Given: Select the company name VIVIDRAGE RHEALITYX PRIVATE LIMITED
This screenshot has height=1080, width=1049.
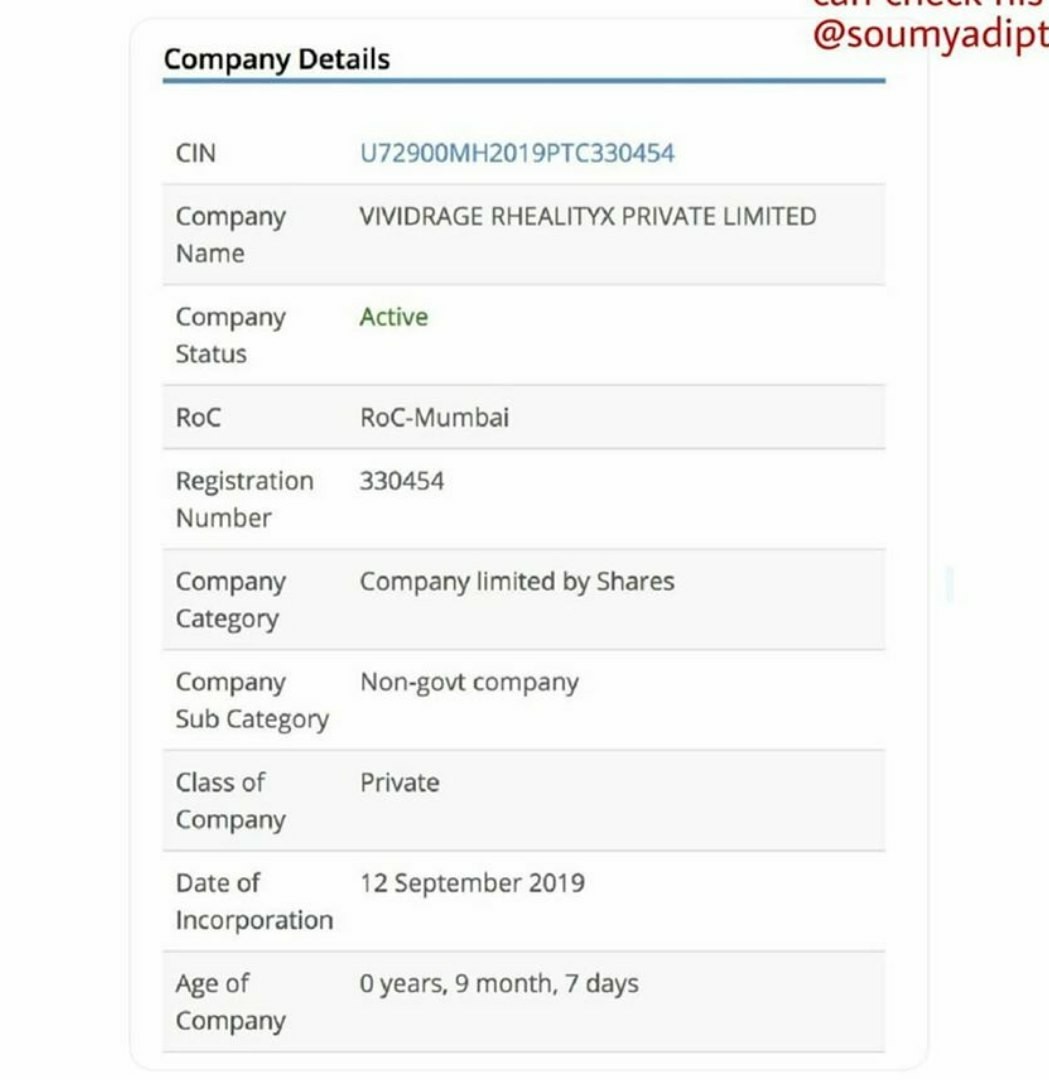Looking at the screenshot, I should (588, 216).
